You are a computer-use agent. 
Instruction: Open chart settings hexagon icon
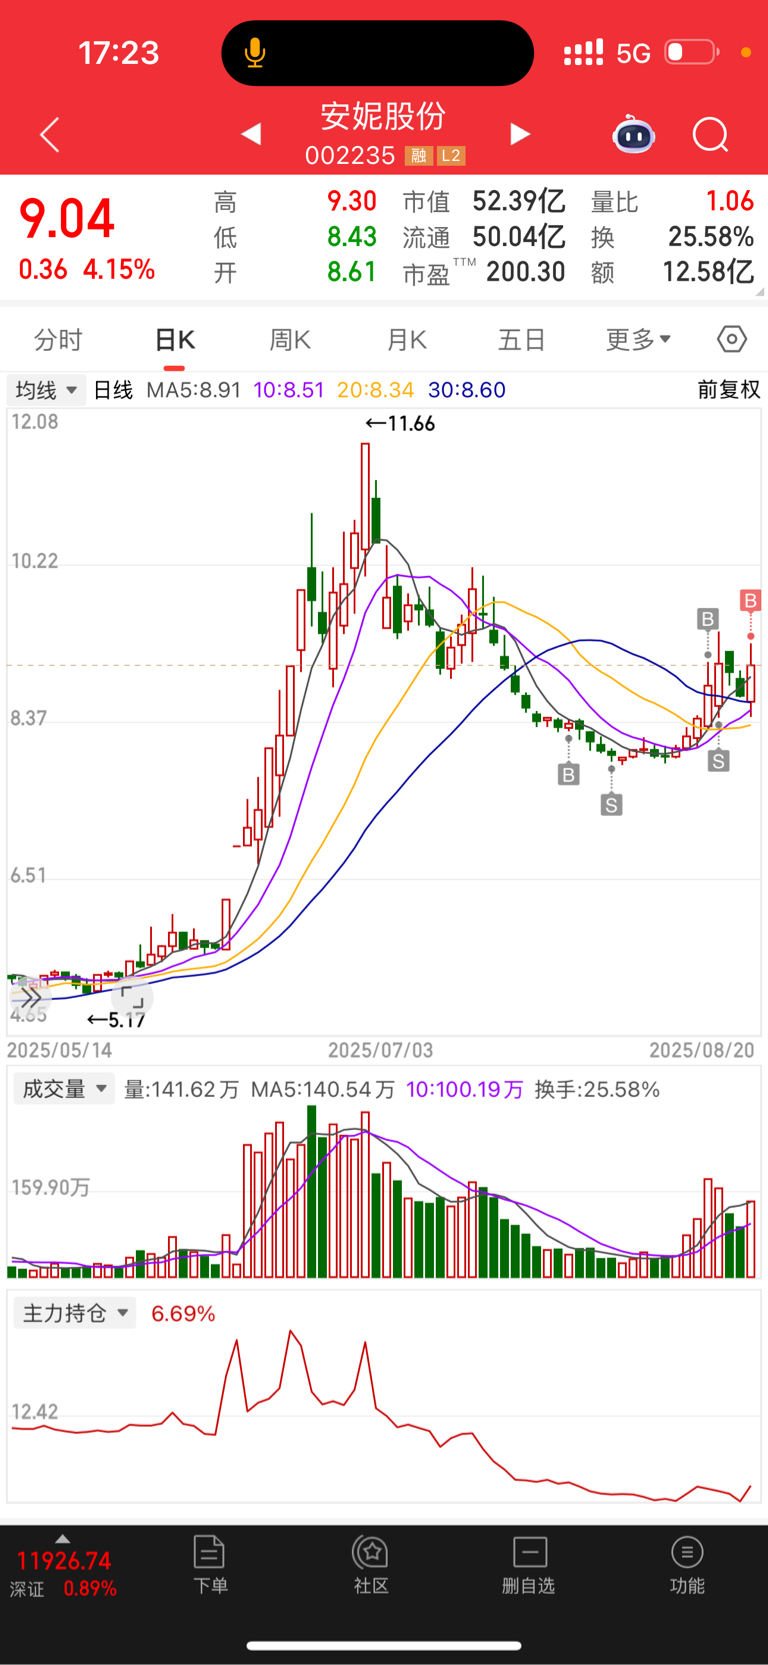732,339
